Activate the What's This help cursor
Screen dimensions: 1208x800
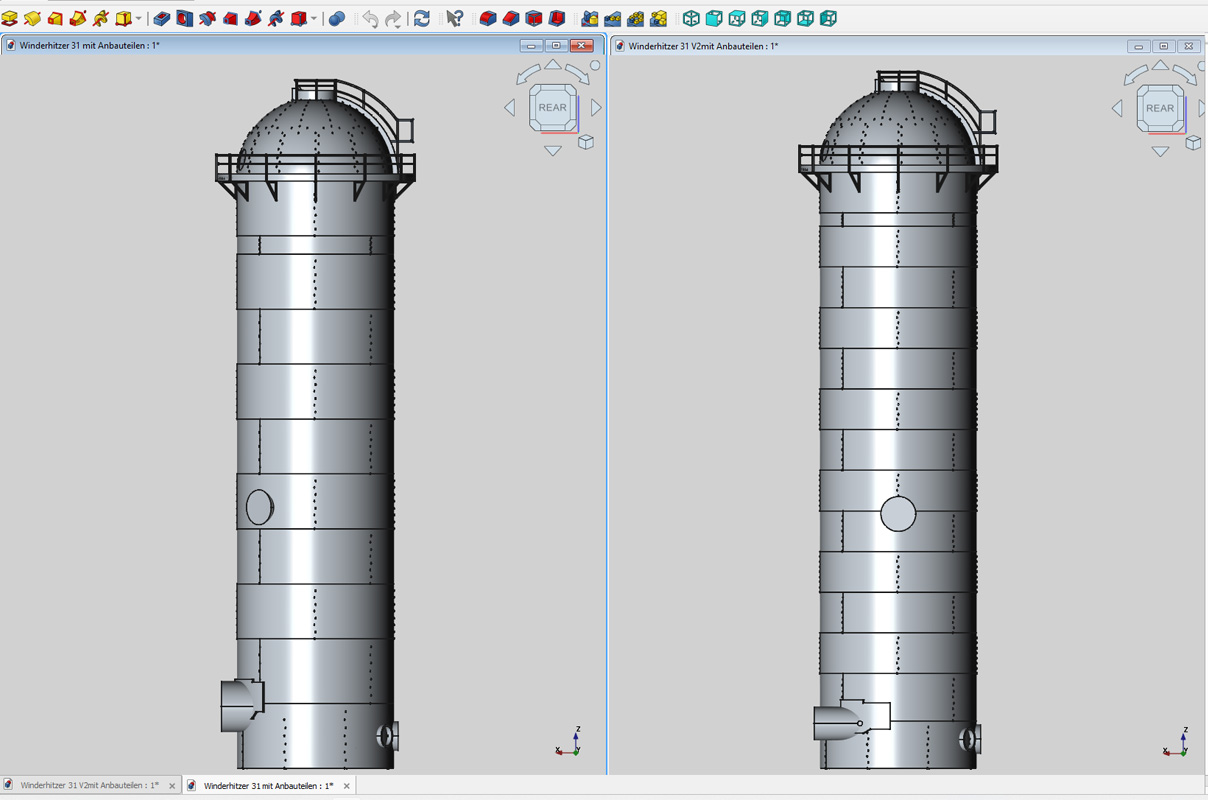click(x=455, y=19)
